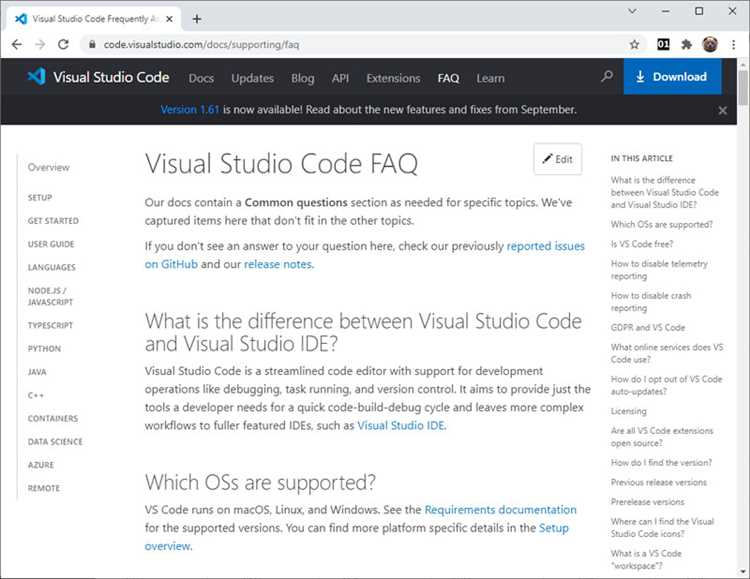Click the Download button
The height and width of the screenshot is (579, 750).
point(672,77)
